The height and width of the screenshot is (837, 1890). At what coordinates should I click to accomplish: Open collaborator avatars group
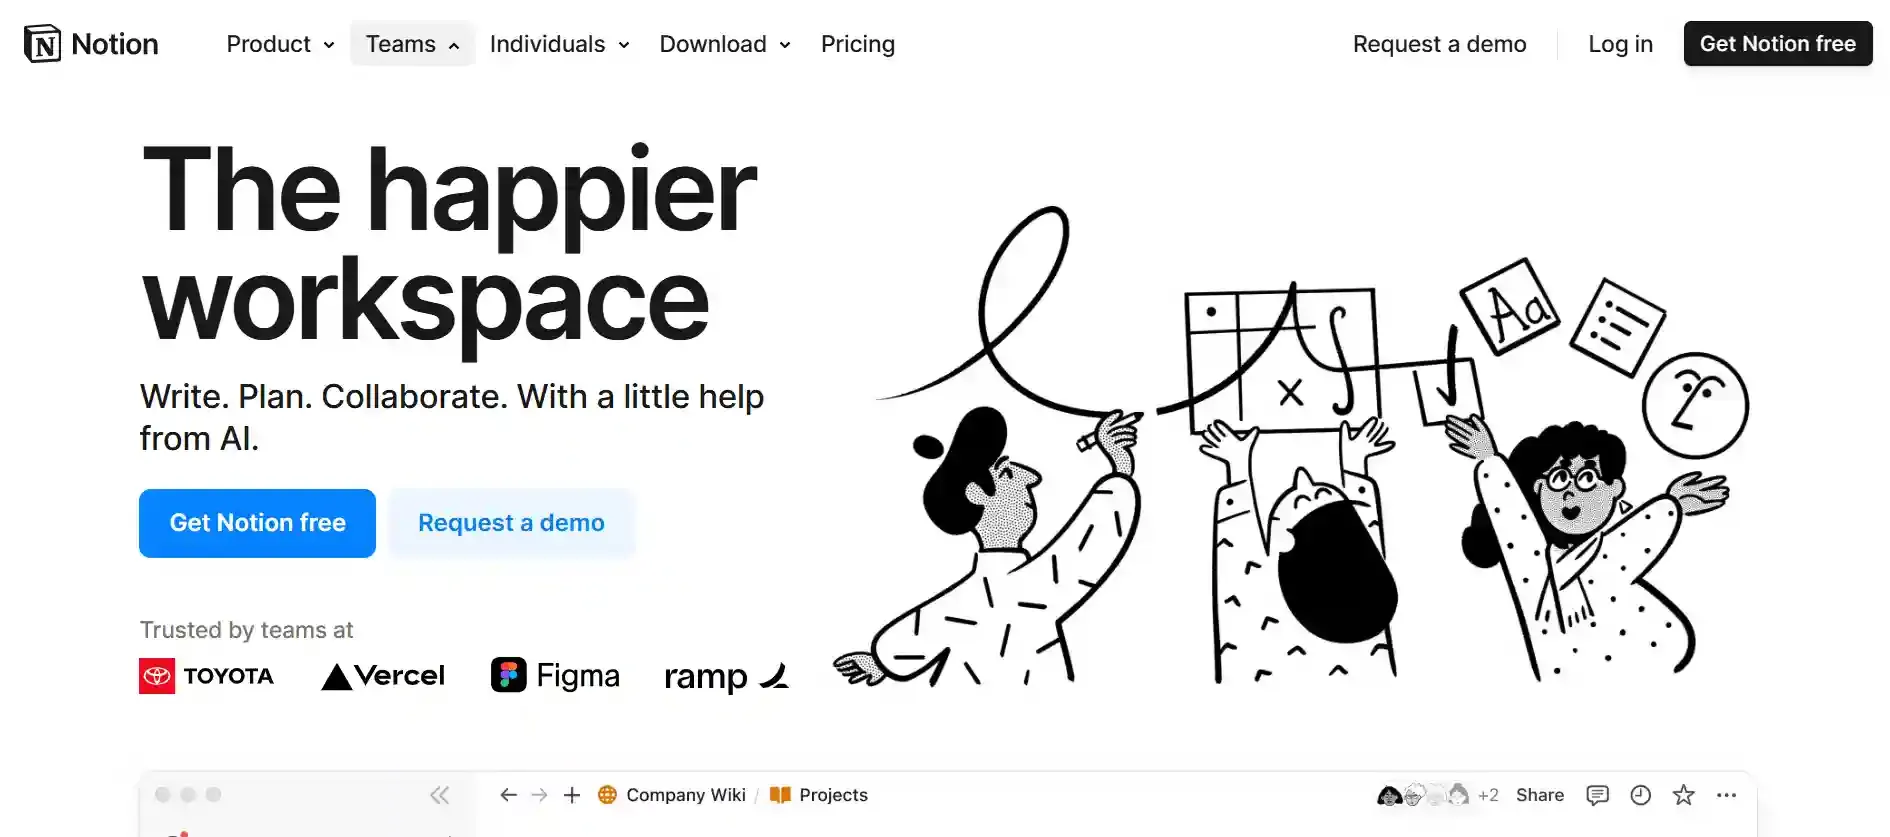(x=1437, y=795)
